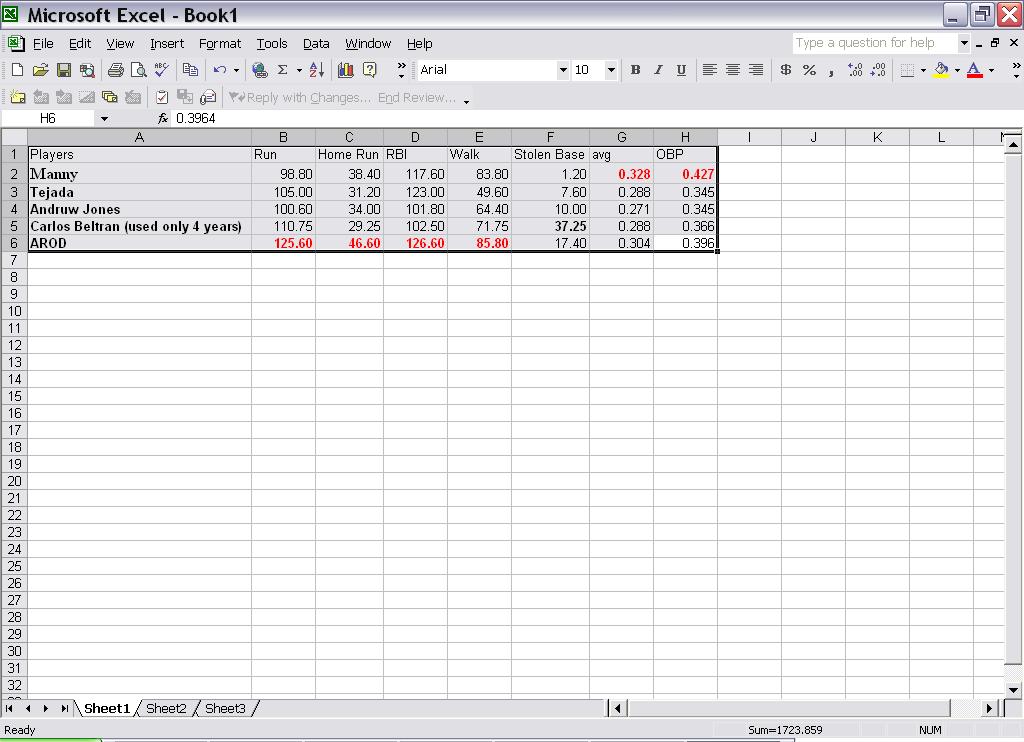Run the Spelling check tool
The width and height of the screenshot is (1024, 742).
[161, 70]
